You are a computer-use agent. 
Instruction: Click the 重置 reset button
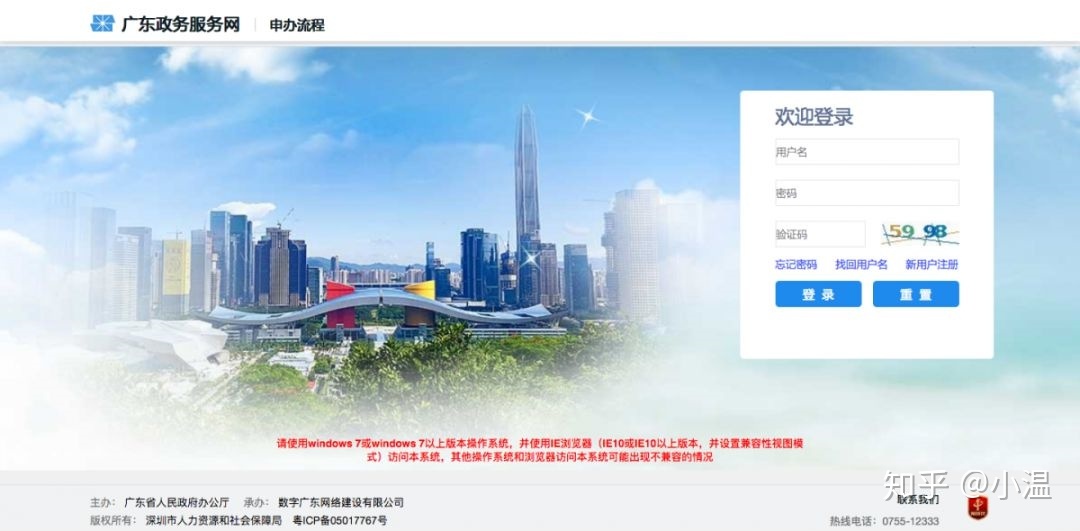coord(915,294)
